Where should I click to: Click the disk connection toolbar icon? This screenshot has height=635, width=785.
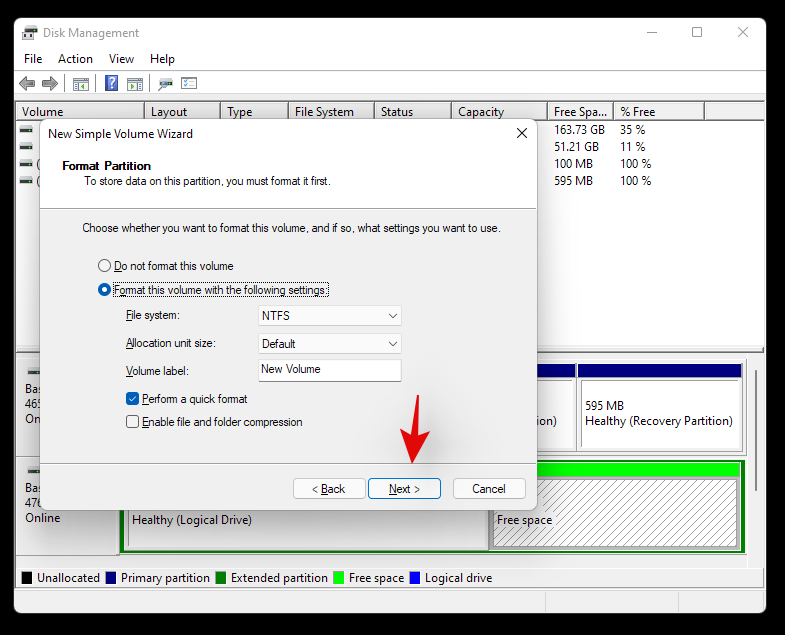pos(166,84)
